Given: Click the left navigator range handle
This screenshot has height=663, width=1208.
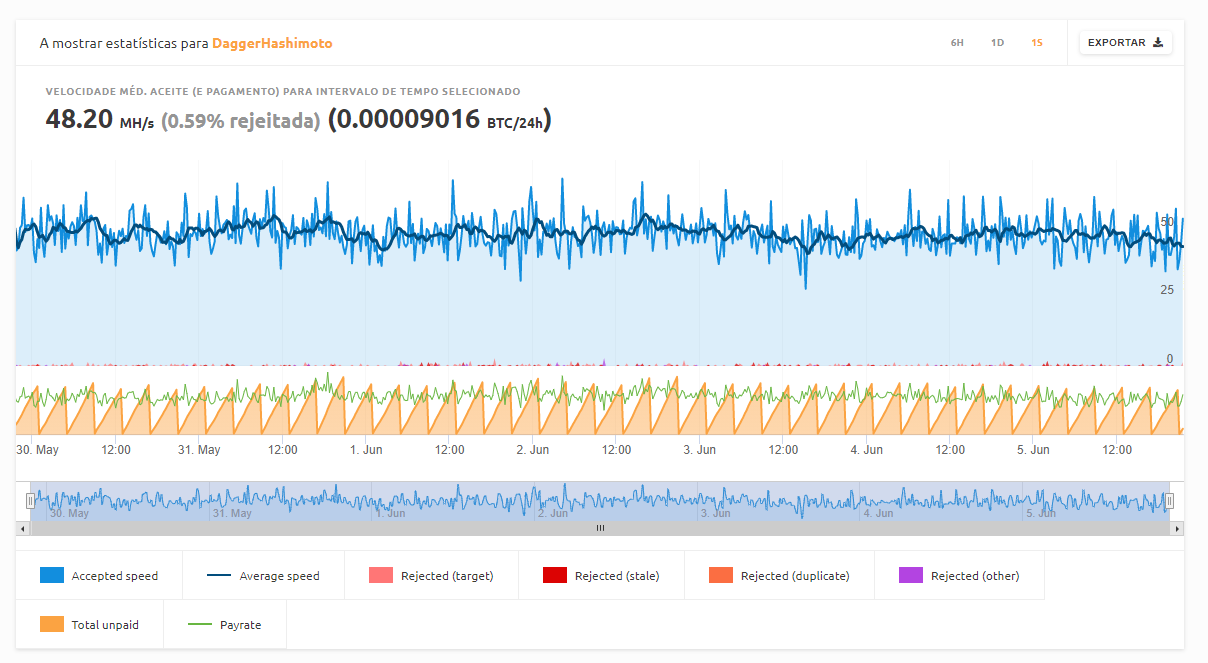Looking at the screenshot, I should [x=30, y=500].
